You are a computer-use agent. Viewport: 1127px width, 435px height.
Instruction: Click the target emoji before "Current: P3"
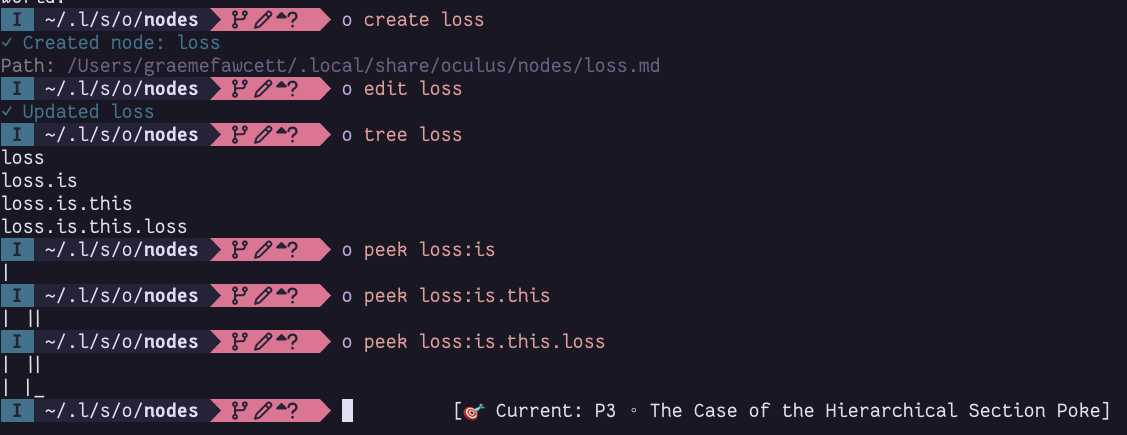[x=476, y=411]
